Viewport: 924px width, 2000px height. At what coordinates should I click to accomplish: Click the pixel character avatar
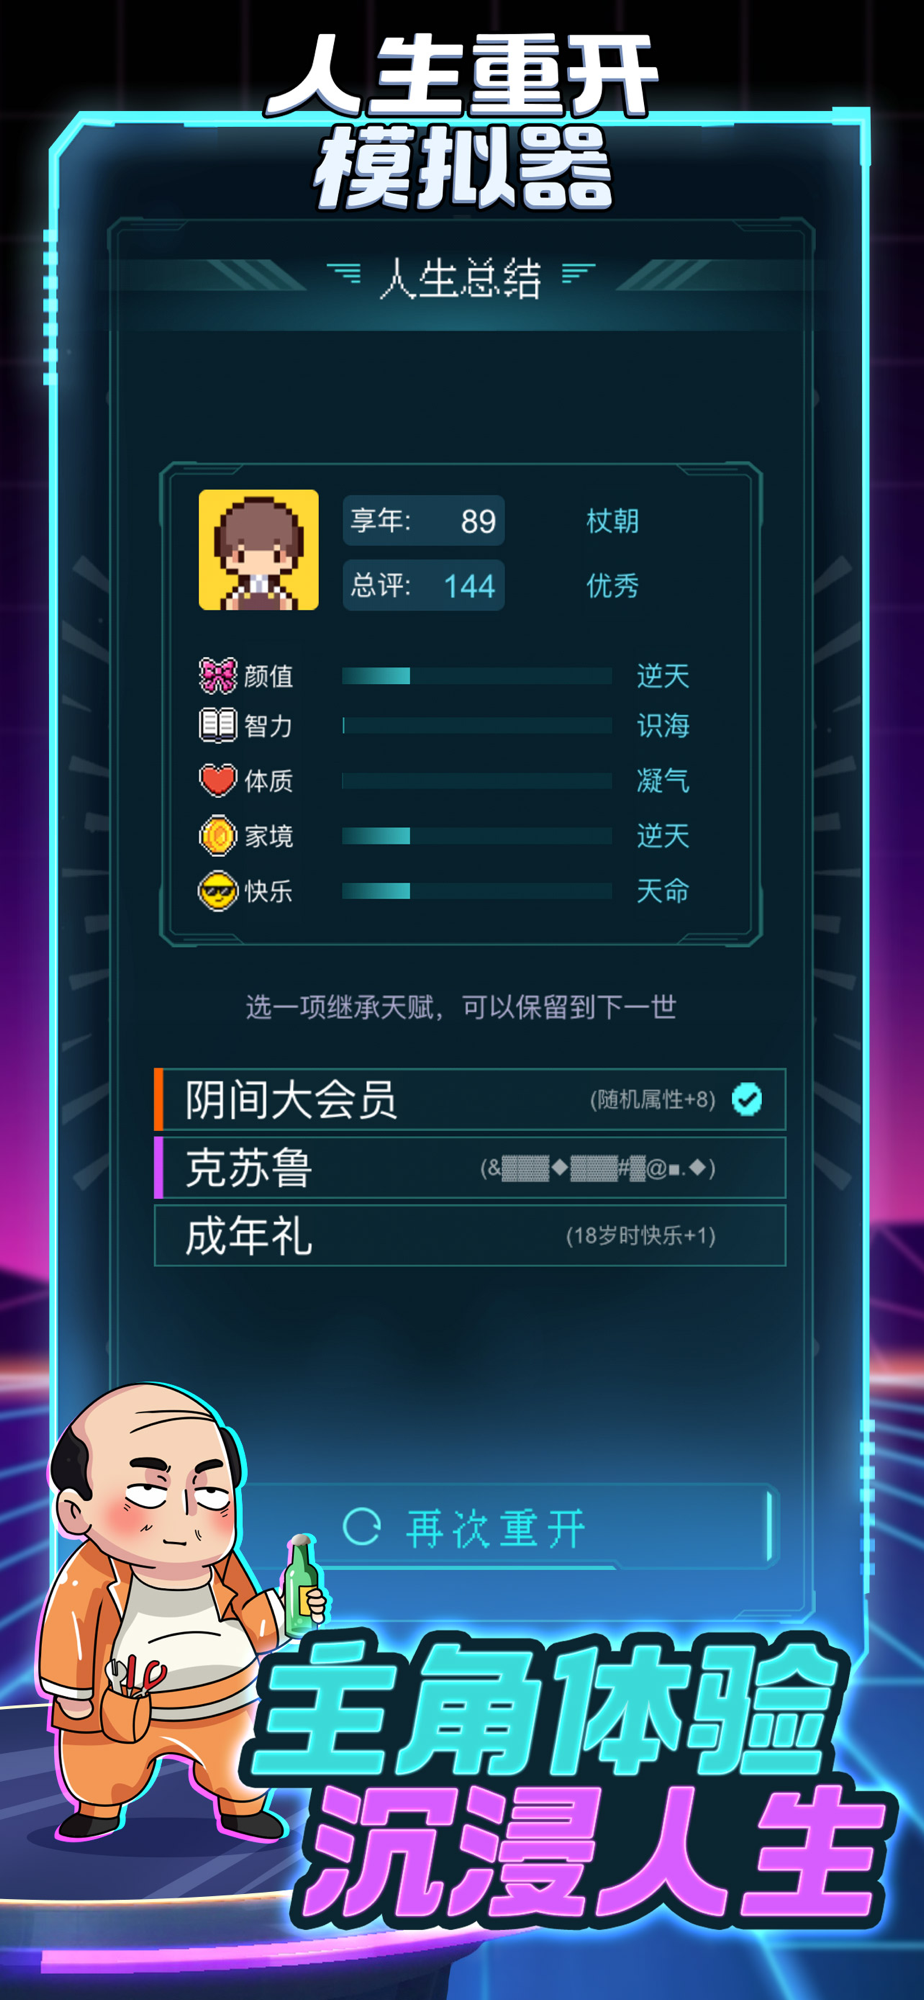click(x=259, y=550)
